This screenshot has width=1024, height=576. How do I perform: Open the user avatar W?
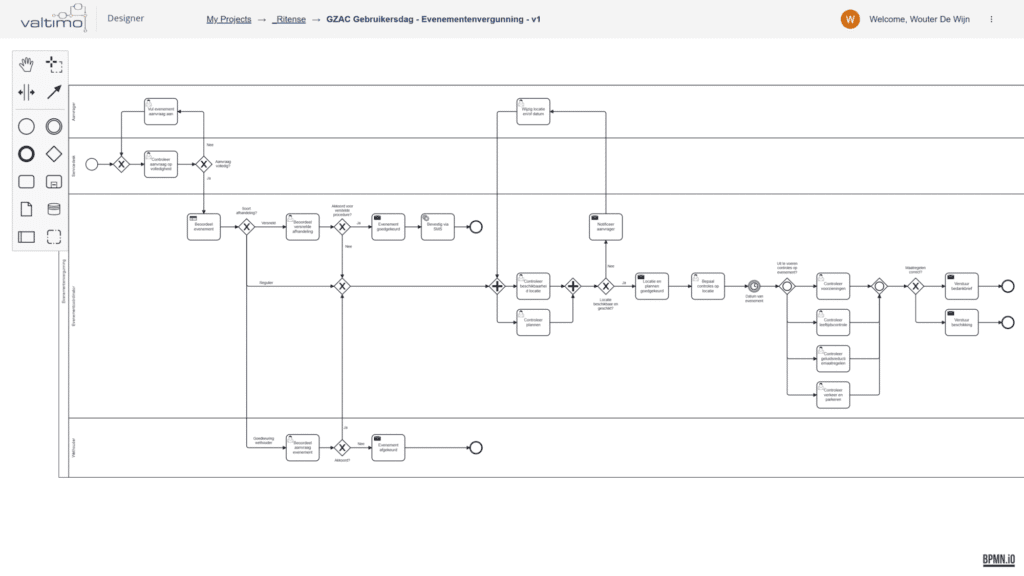tap(850, 19)
